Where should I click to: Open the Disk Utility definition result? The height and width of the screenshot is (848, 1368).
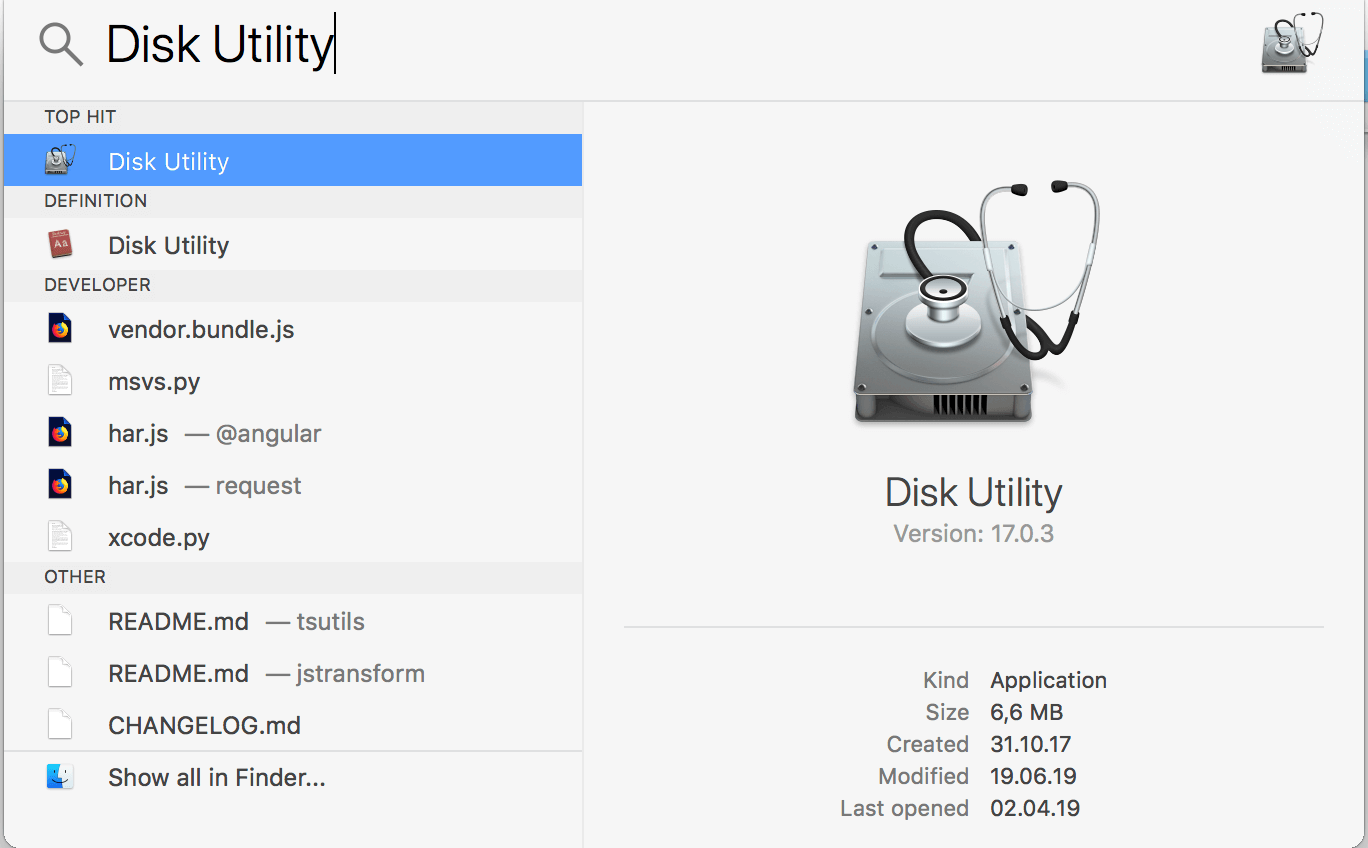293,245
